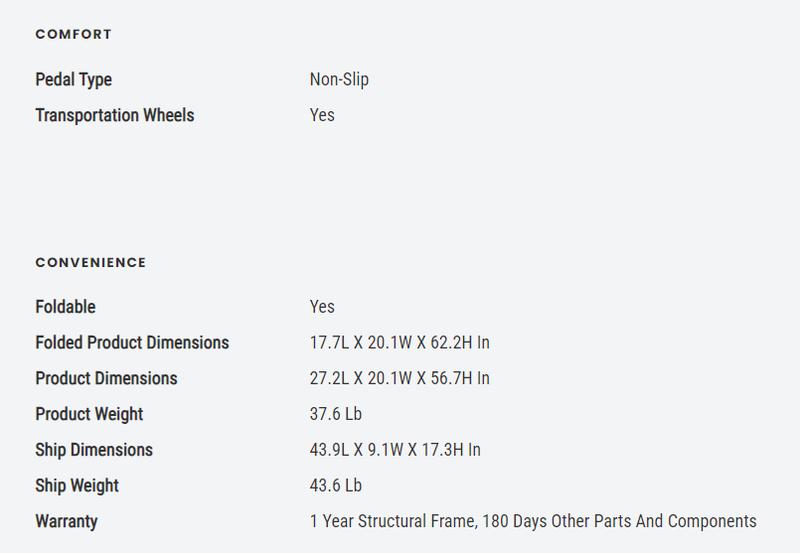Viewport: 800px width, 553px height.
Task: Click the COMFORT section heading
Action: [x=73, y=34]
